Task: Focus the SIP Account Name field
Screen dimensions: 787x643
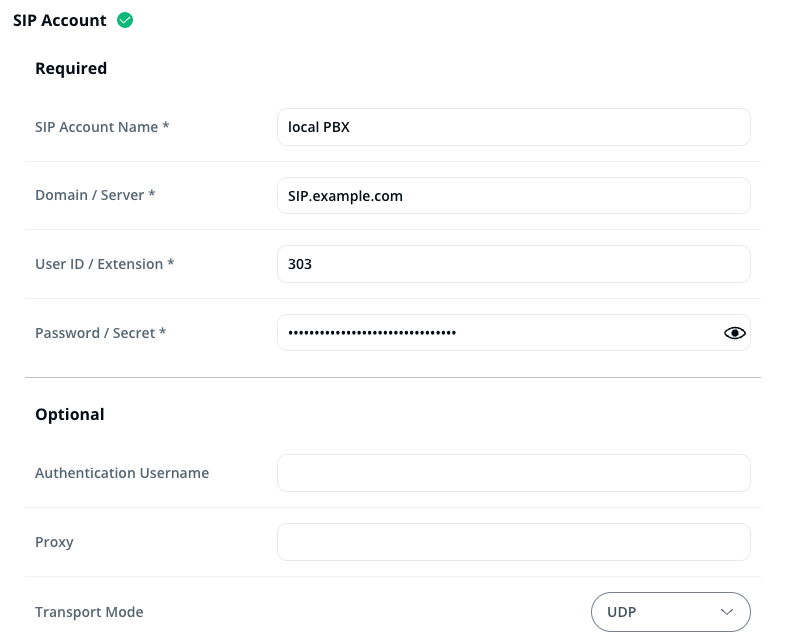Action: coord(513,127)
